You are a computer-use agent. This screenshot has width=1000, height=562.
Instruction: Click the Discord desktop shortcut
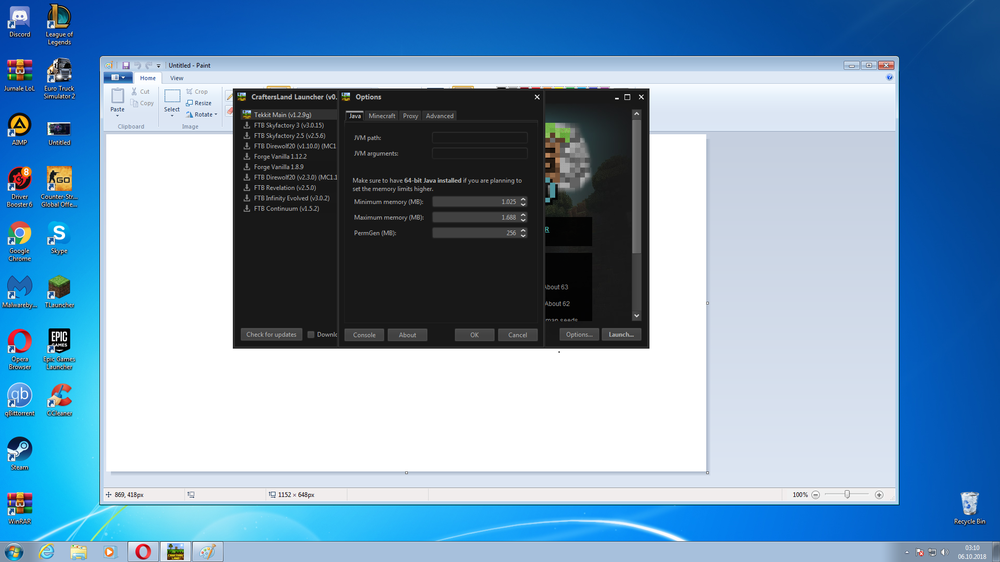tap(19, 20)
